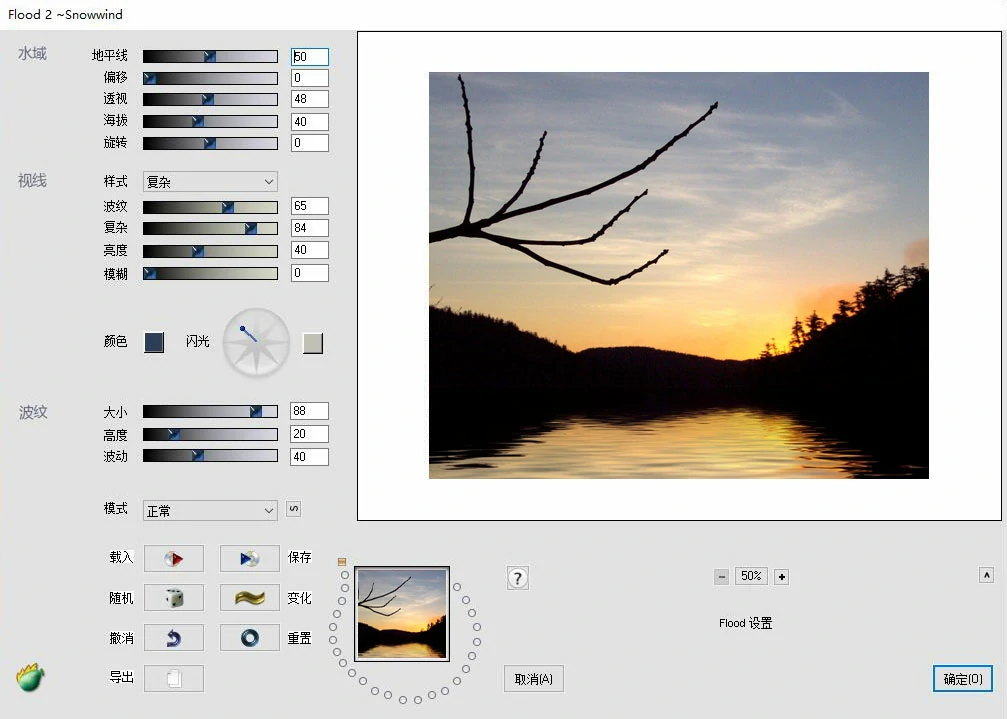Viewport: 1007px width, 719px height.
Task: Click the 透视 perspective slider
Action: coord(210,100)
